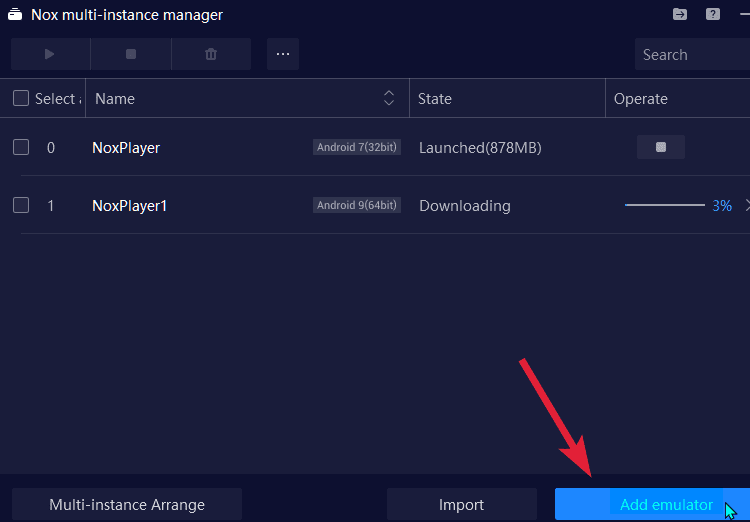The width and height of the screenshot is (750, 522).
Task: Select the NoxPlayer1 instance name
Action: pyautogui.click(x=129, y=206)
